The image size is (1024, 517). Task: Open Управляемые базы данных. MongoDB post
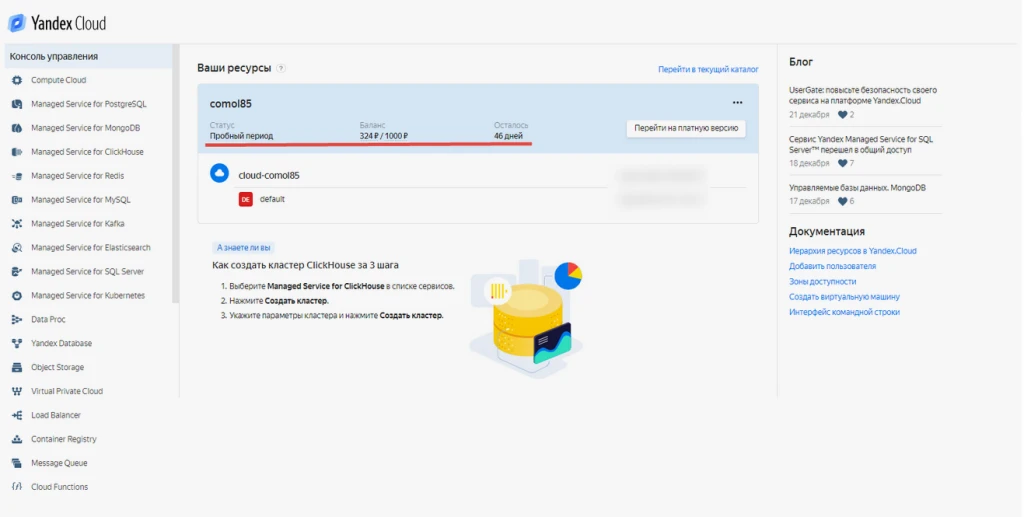857,188
